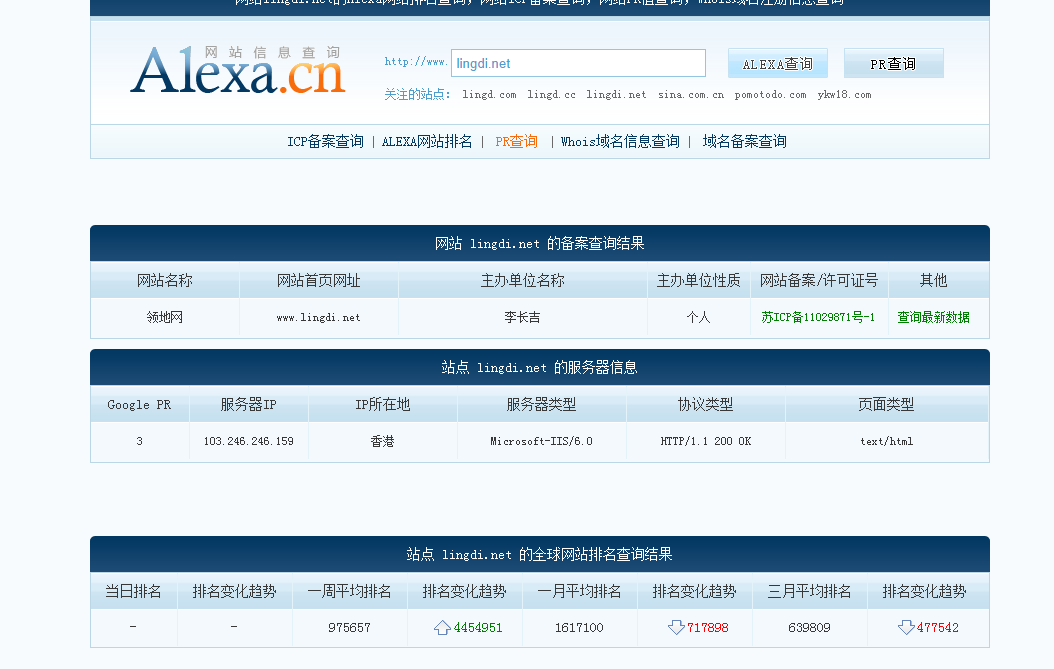Click the 当日排名 column header

pos(133,592)
